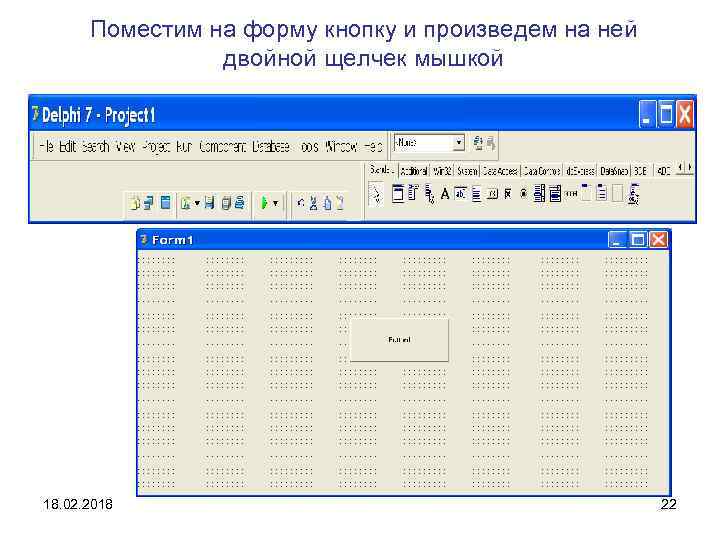This screenshot has width=720, height=540.
Task: Pick the GroupBox component in the palette
Action: [x=586, y=192]
